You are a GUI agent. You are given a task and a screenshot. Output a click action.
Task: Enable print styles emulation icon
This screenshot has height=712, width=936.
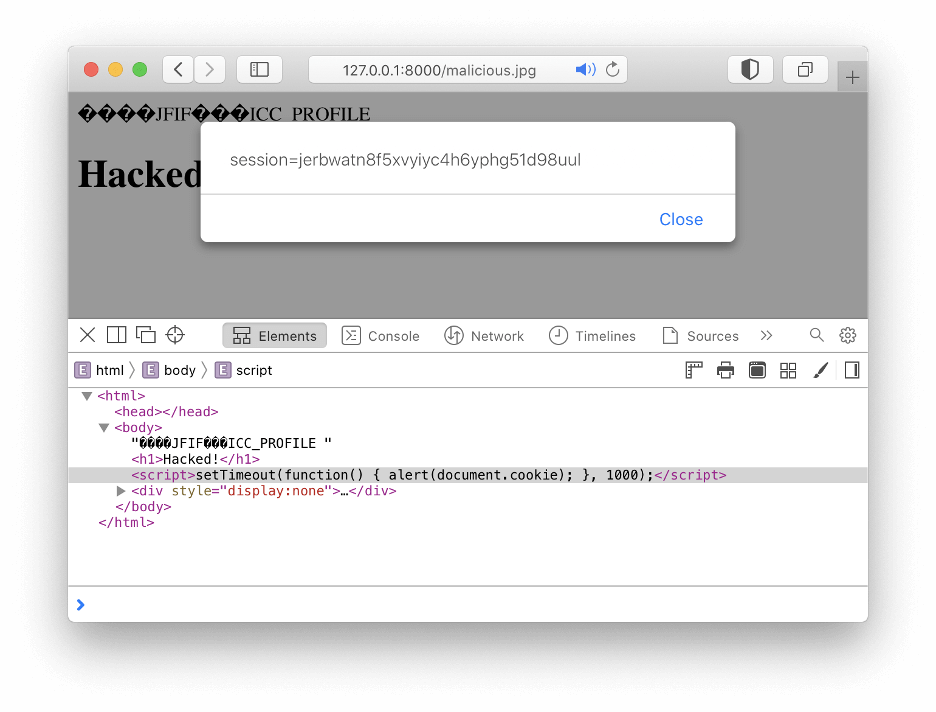coord(725,369)
